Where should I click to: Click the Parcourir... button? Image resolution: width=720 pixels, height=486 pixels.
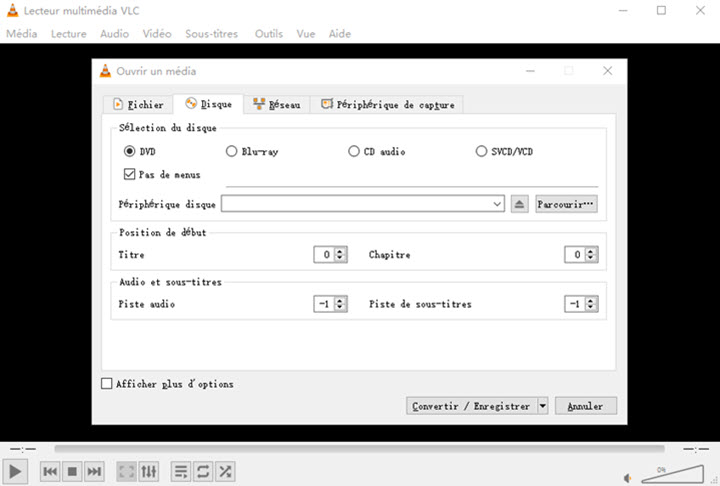pyautogui.click(x=566, y=204)
